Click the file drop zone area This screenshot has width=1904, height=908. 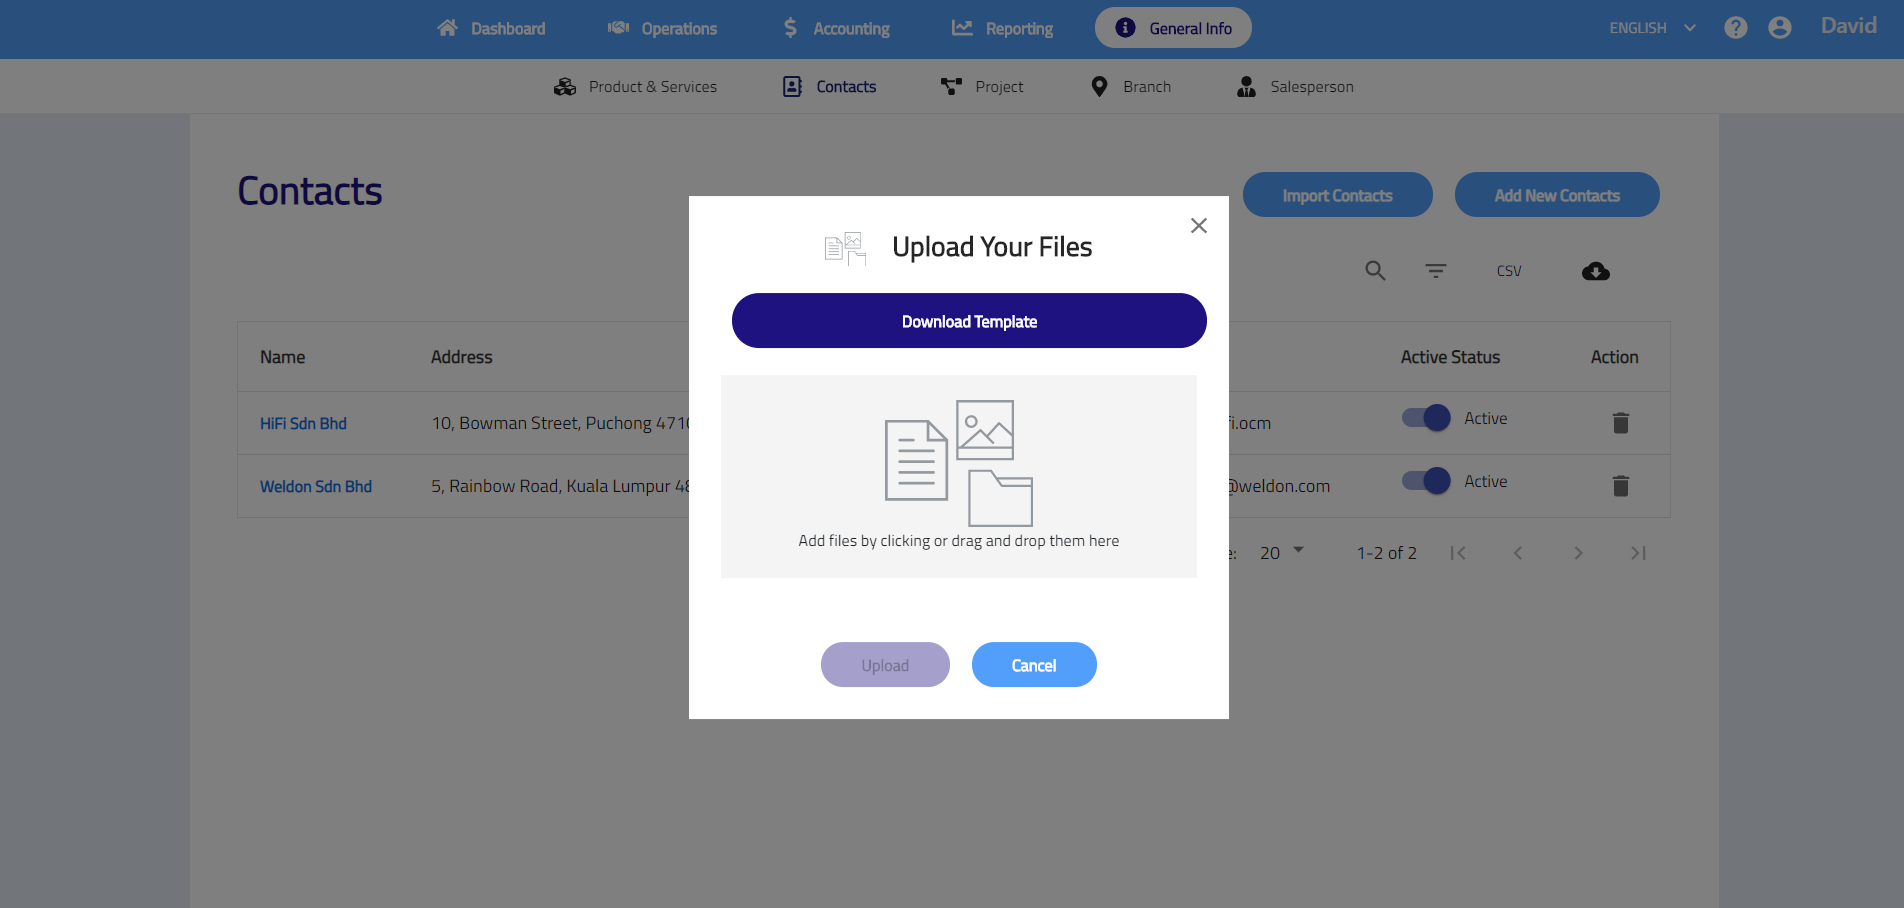[x=958, y=476]
